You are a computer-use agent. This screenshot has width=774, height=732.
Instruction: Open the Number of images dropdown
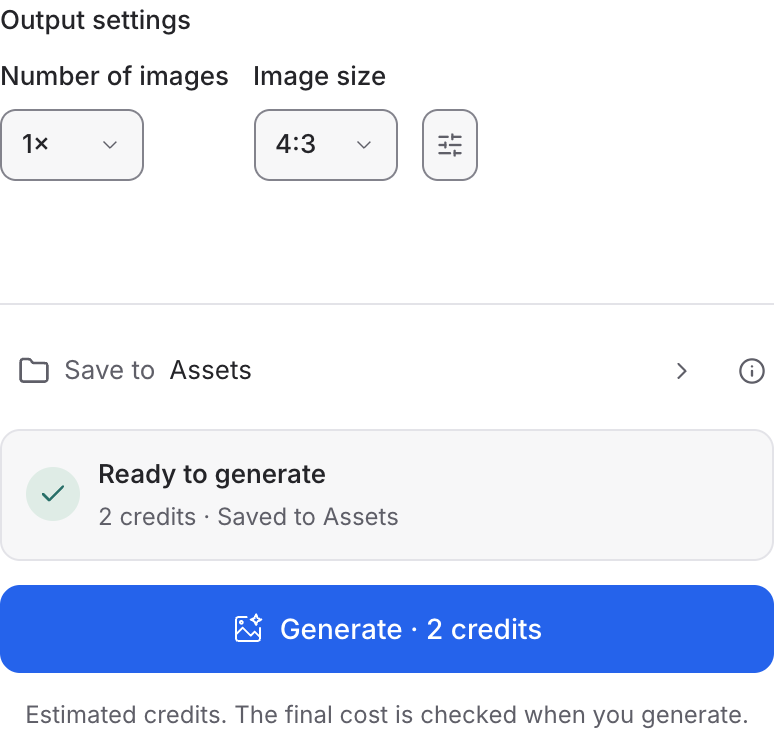tap(72, 145)
